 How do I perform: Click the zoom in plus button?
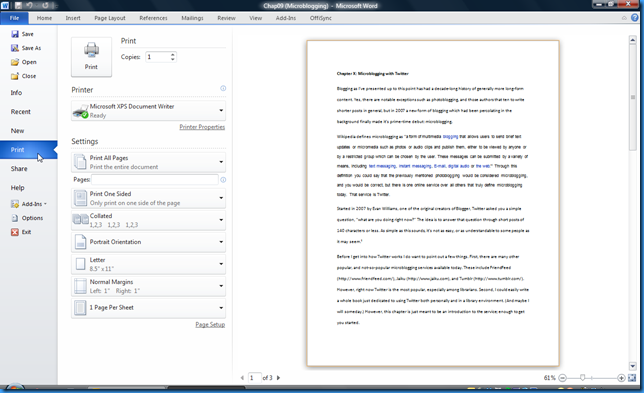(621, 378)
